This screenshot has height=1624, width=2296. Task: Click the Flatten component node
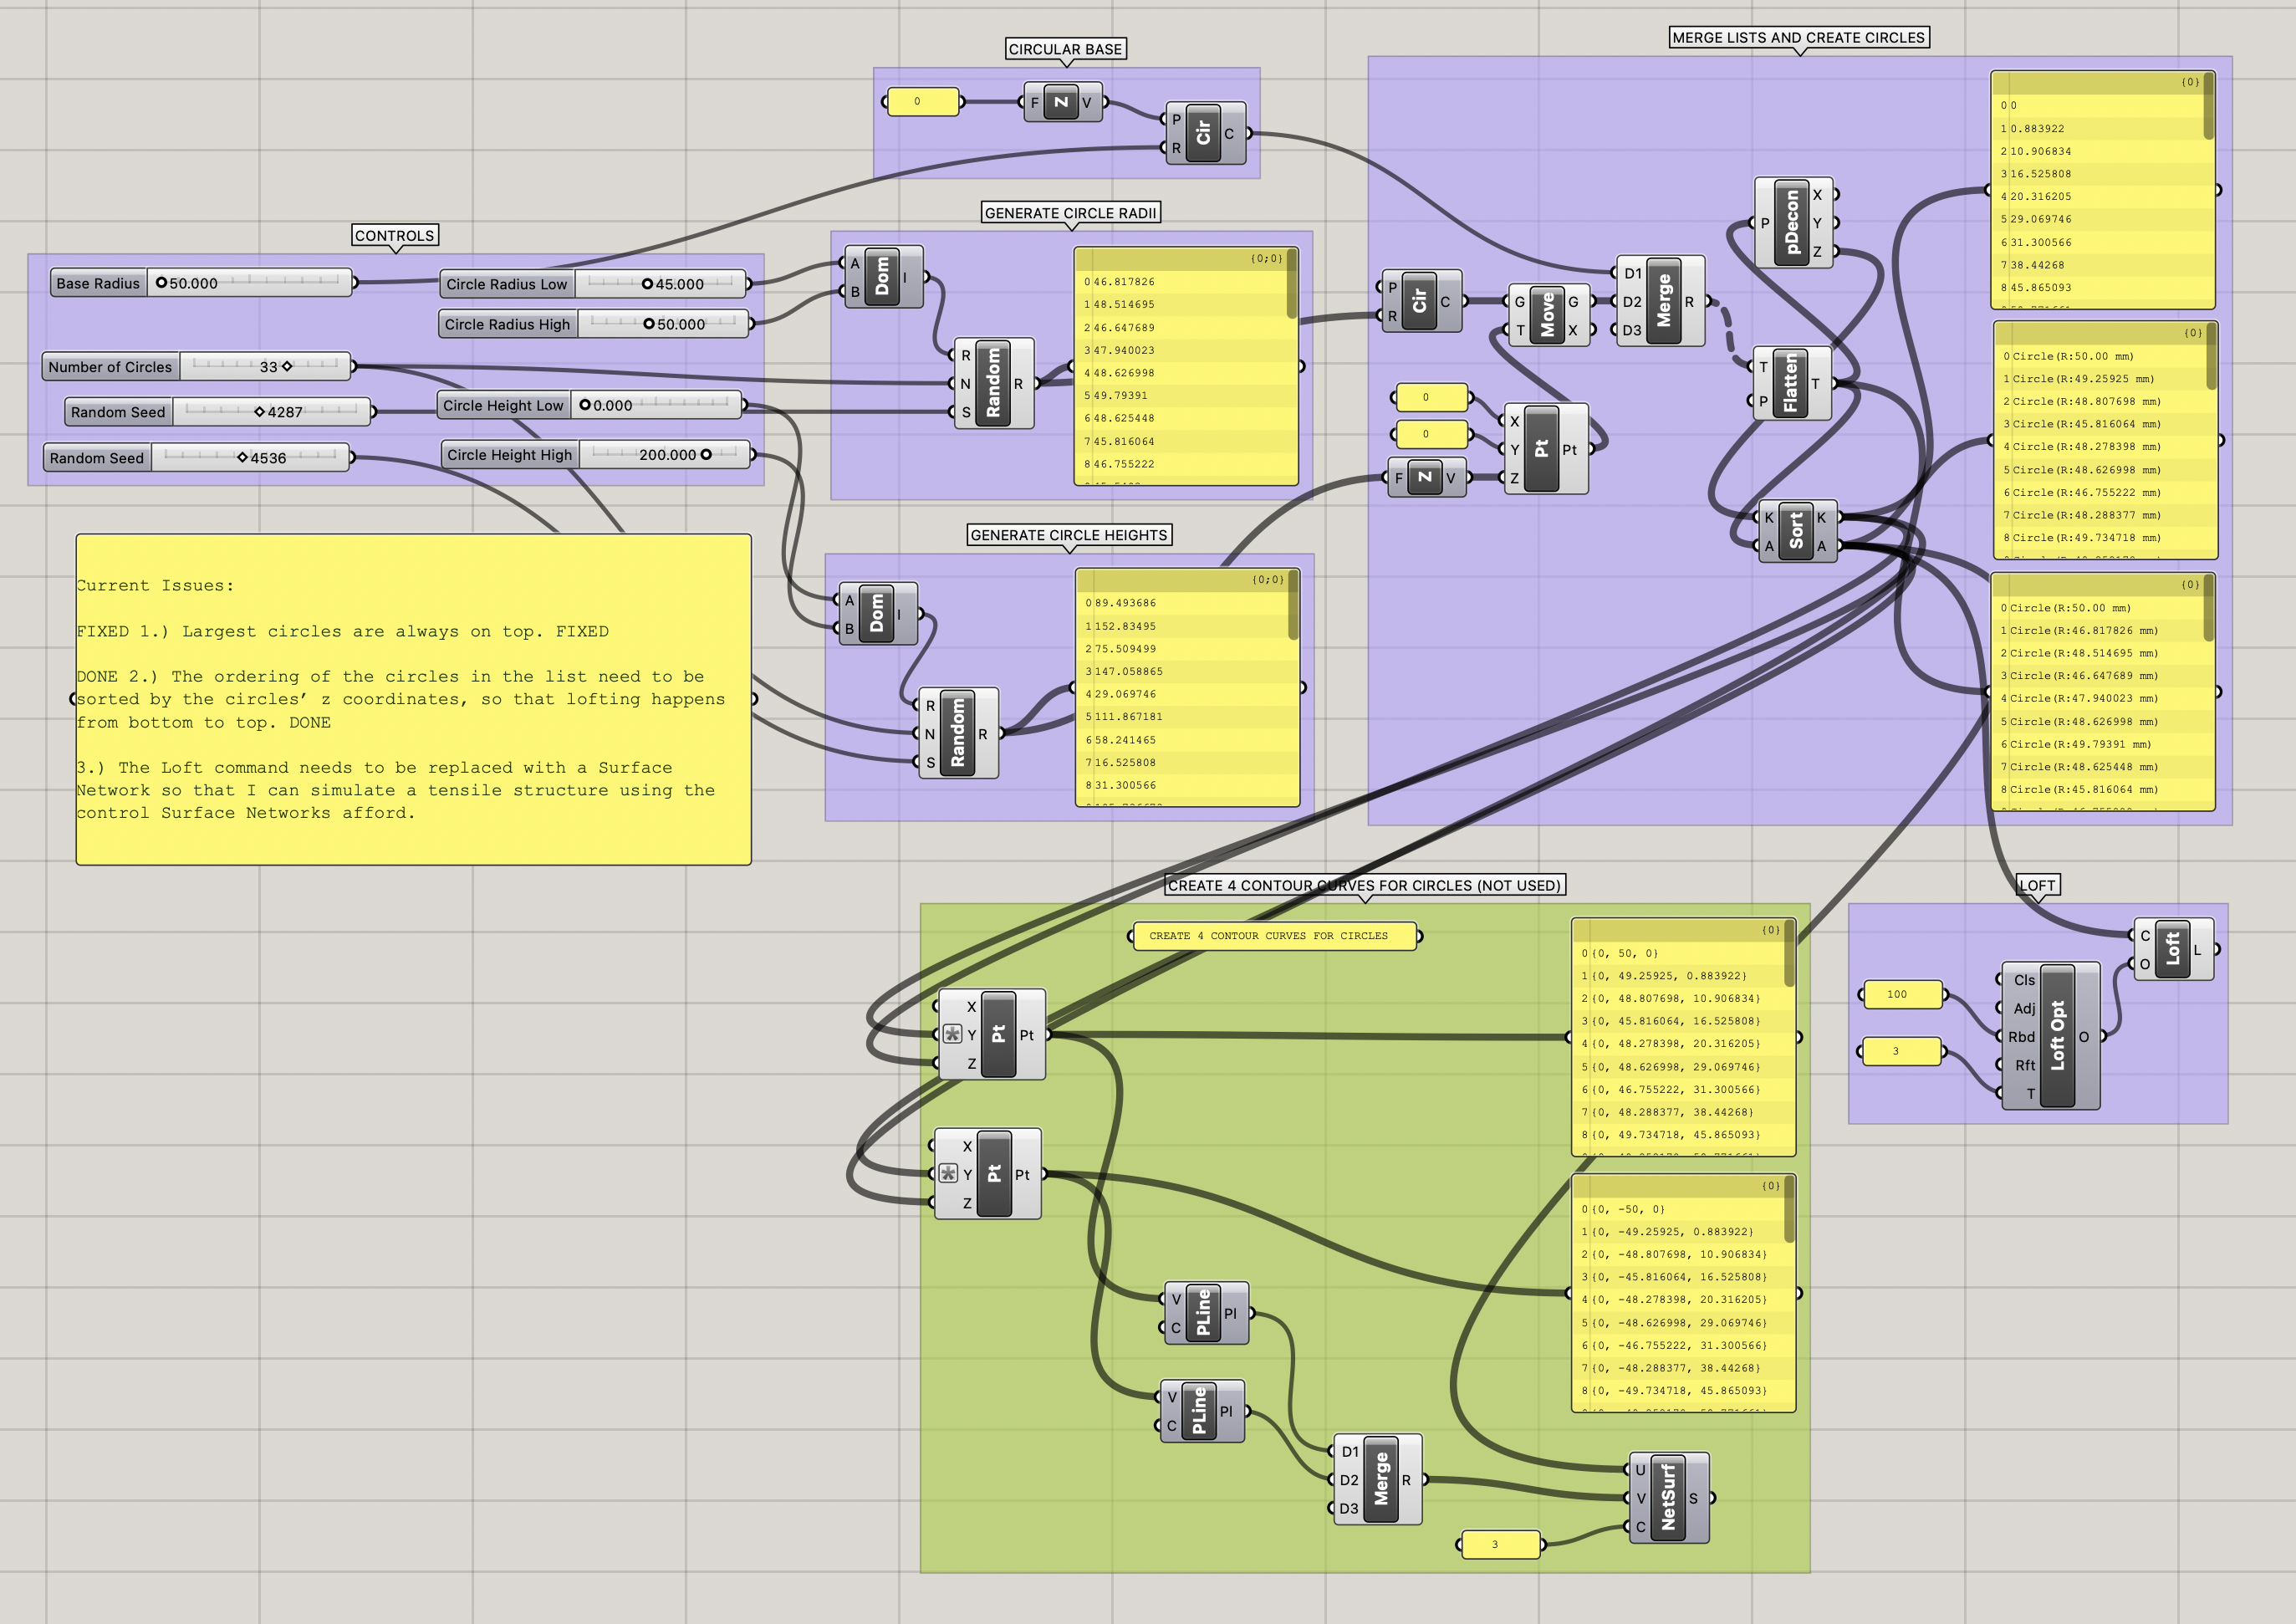[x=1790, y=383]
